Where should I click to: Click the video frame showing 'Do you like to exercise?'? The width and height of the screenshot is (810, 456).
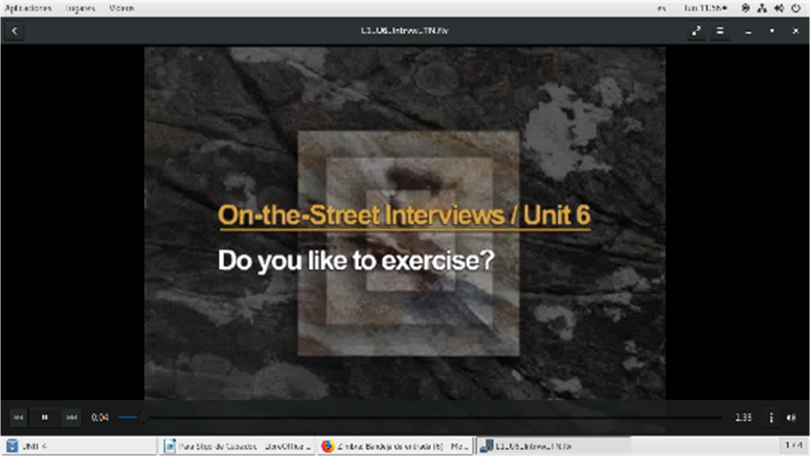405,223
